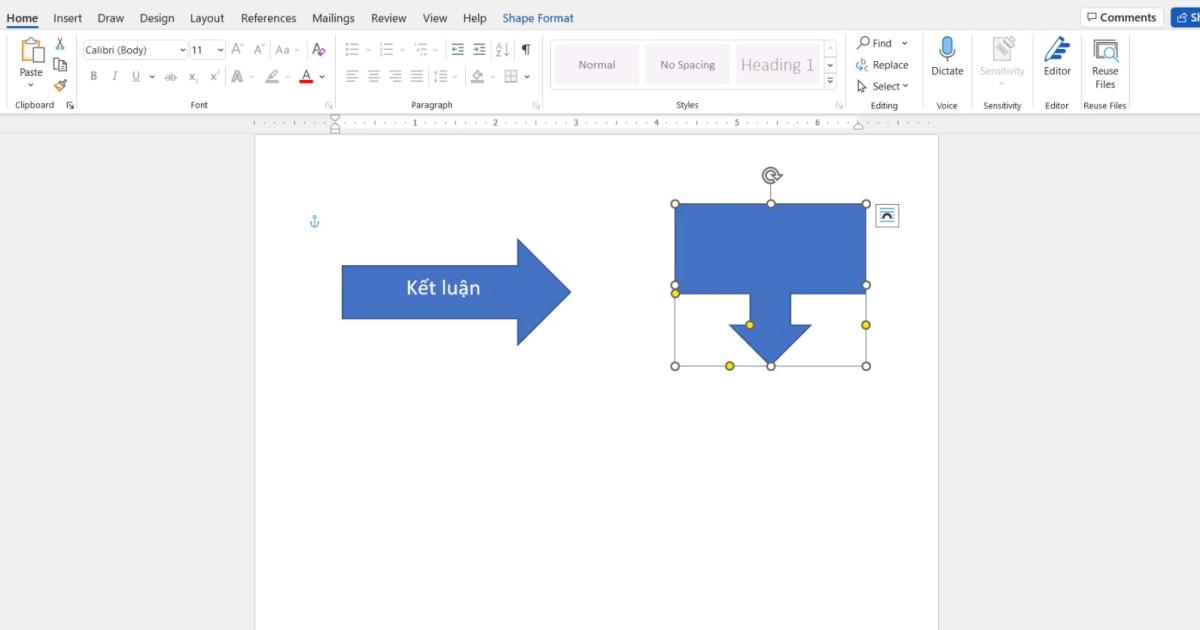Toggle Show/Hide paragraph marks
This screenshot has height=630, width=1200.
[x=526, y=50]
